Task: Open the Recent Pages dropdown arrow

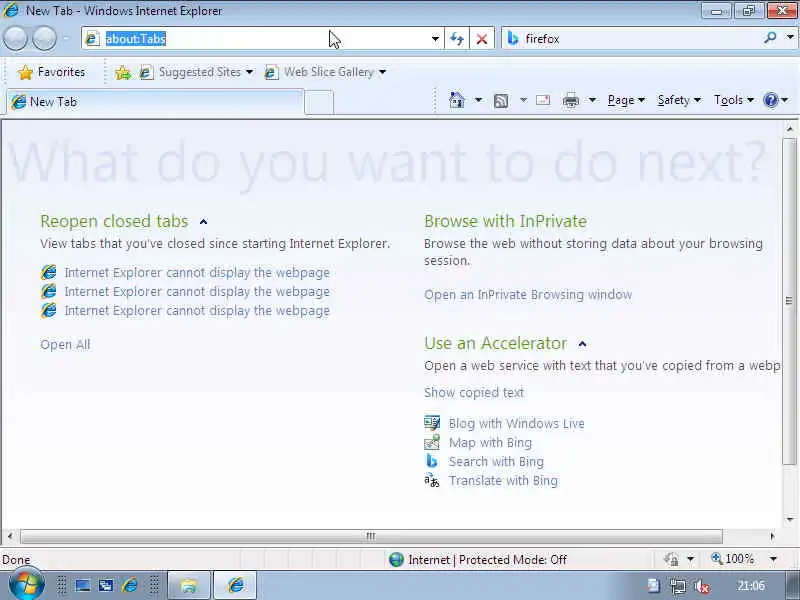Action: coord(66,39)
